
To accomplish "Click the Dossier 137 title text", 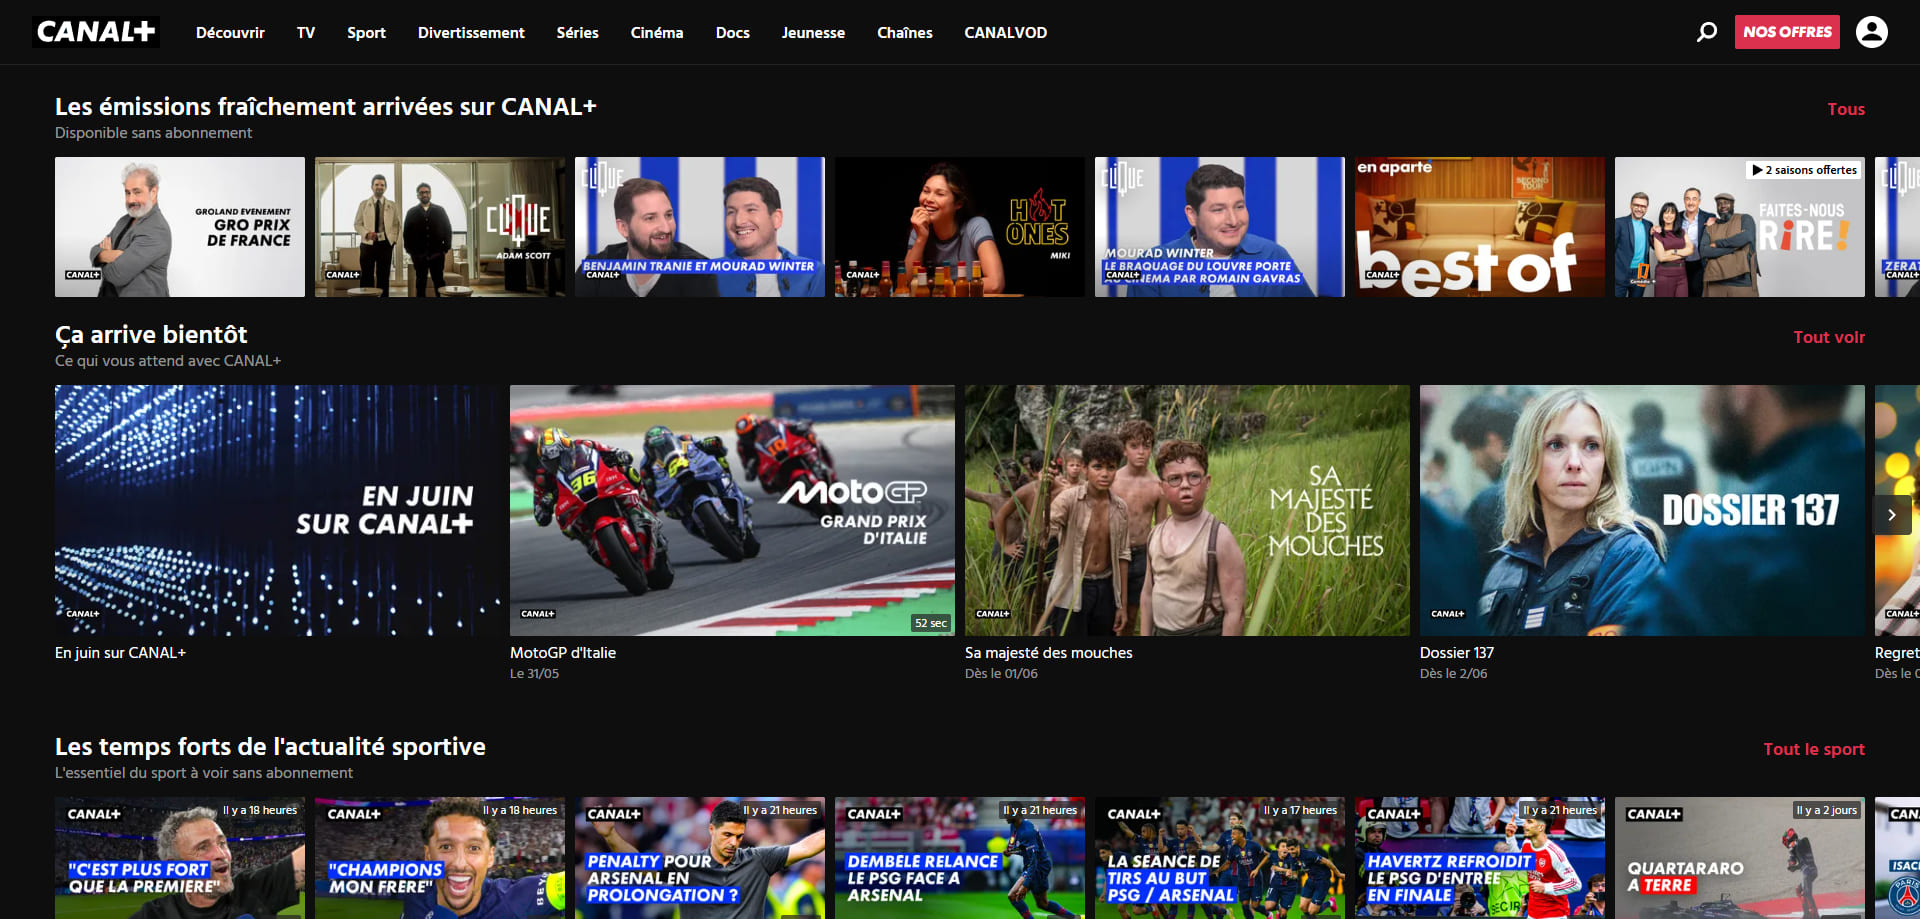I will (x=1457, y=653).
